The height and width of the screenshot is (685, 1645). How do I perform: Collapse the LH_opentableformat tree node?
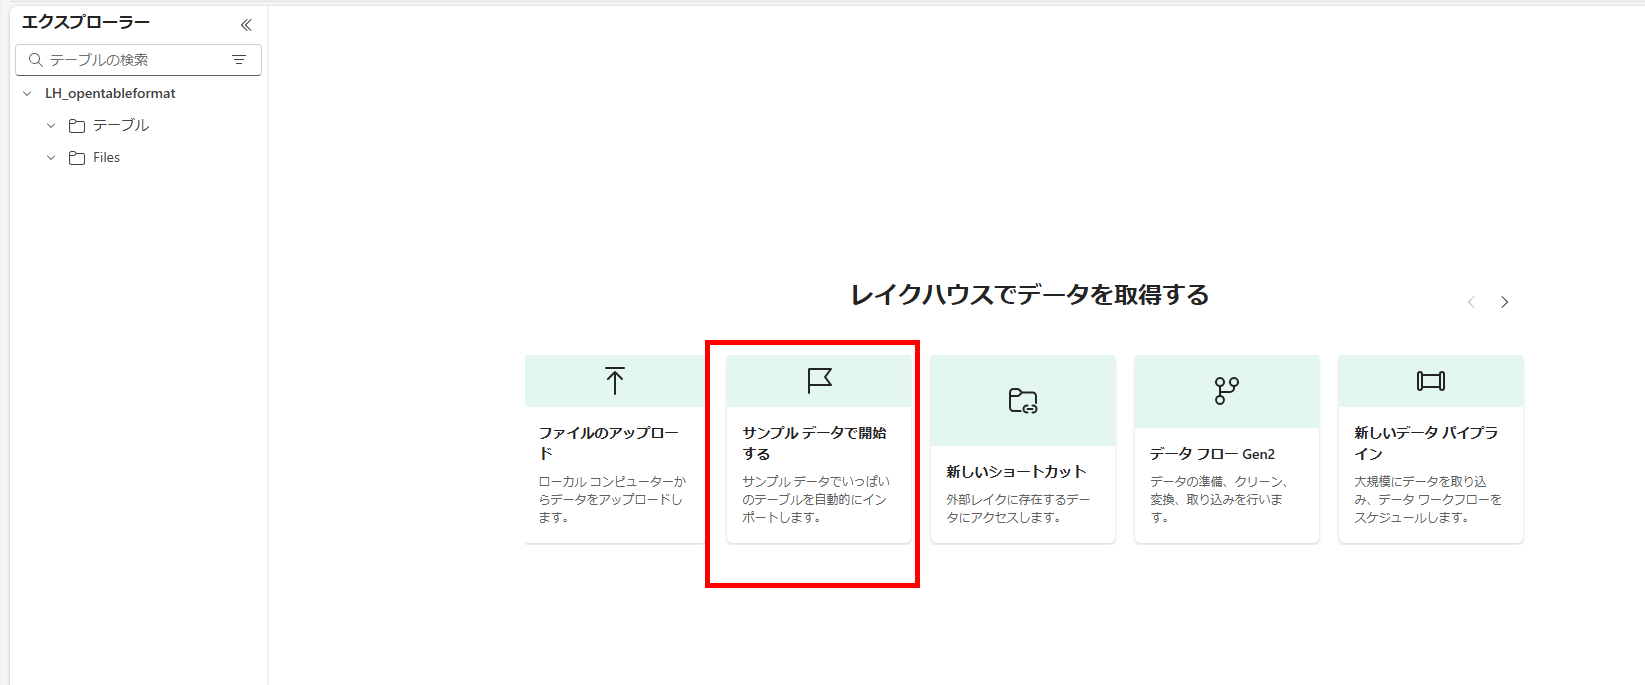coord(27,93)
